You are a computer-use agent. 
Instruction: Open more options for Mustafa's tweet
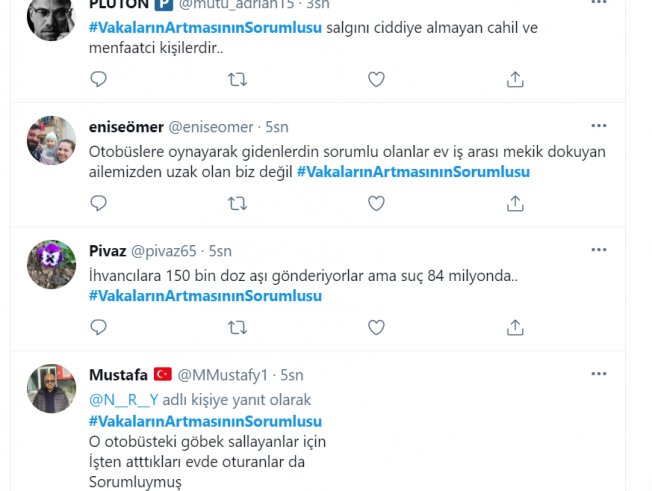point(598,374)
